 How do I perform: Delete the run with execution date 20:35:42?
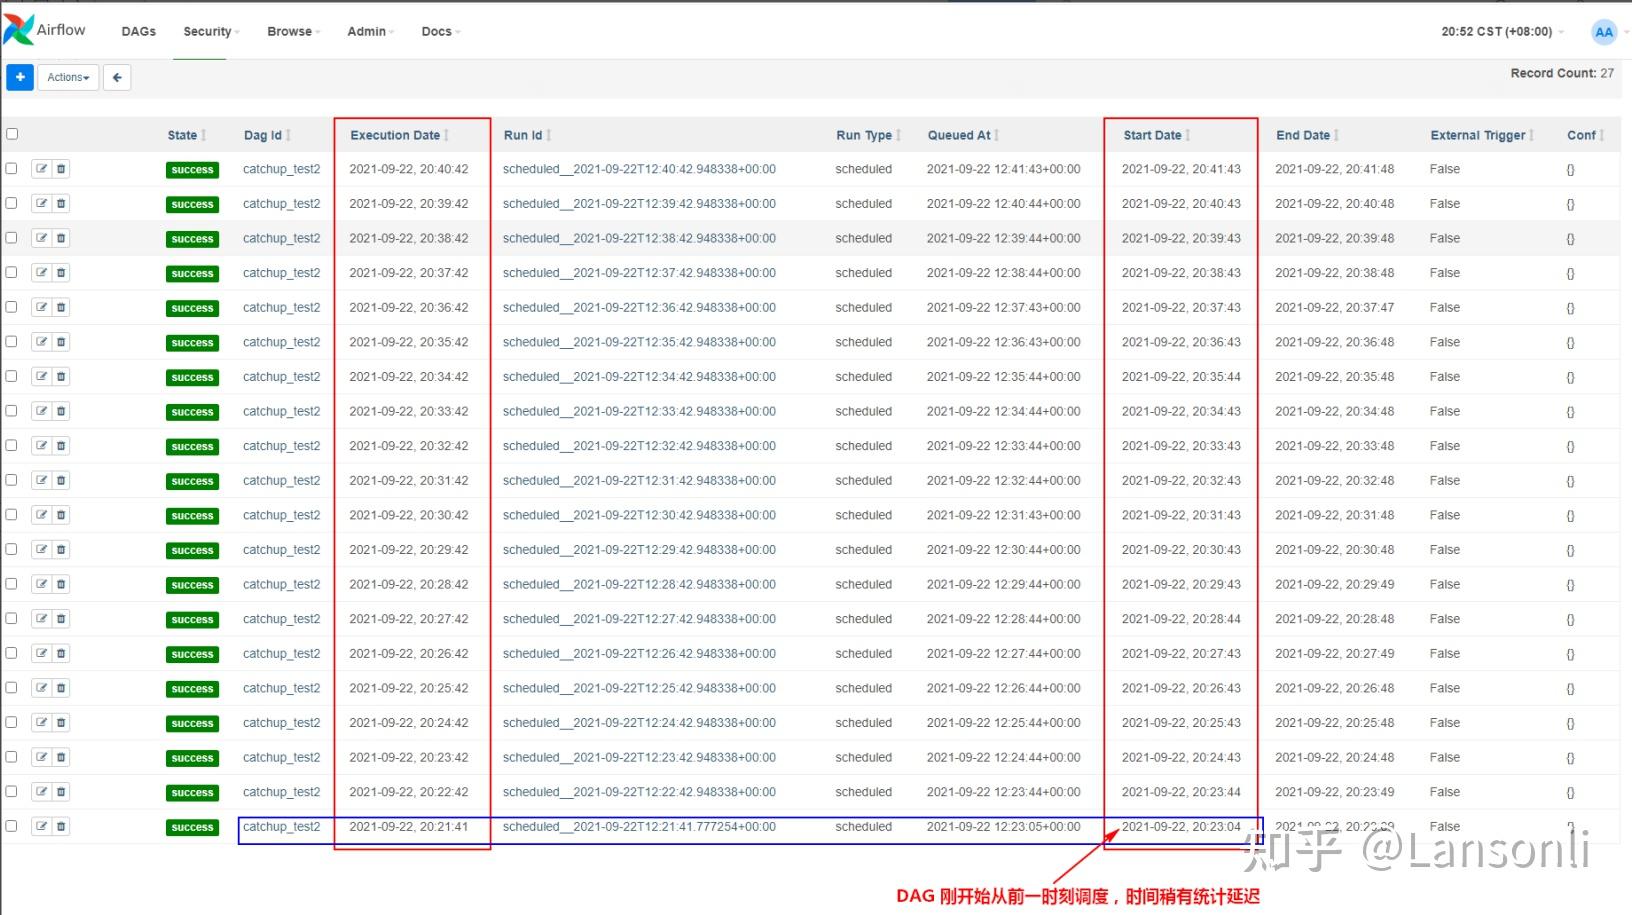click(61, 342)
